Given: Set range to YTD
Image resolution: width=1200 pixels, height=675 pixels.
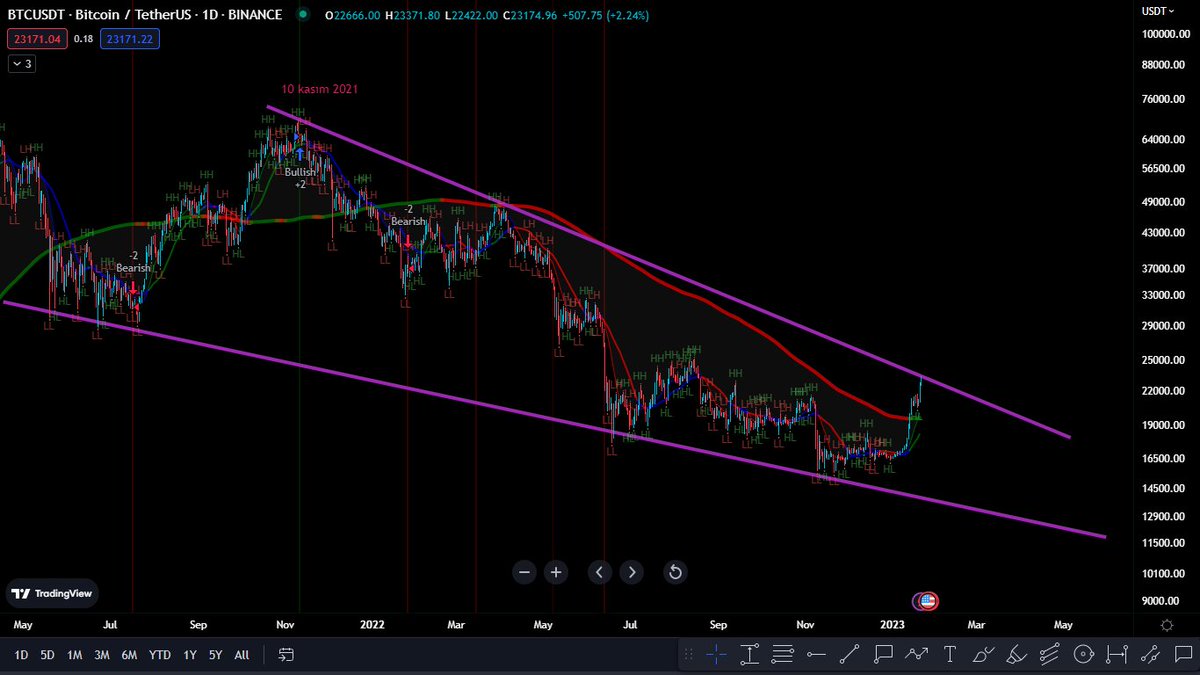Looking at the screenshot, I should click(159, 655).
